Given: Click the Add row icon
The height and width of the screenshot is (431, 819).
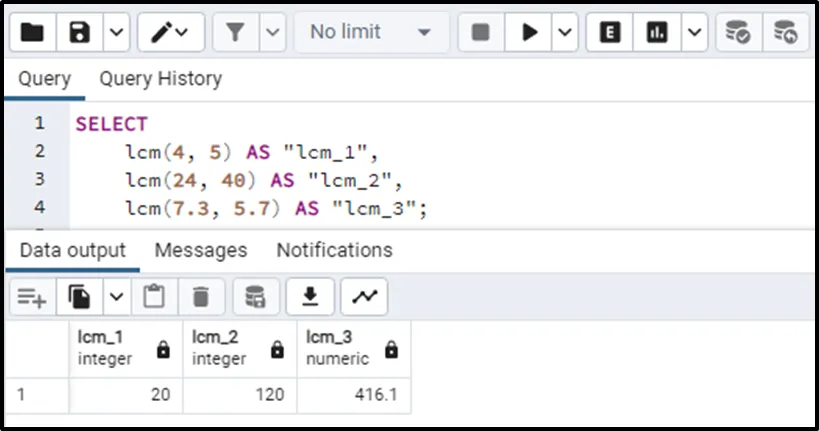Looking at the screenshot, I should click(32, 296).
